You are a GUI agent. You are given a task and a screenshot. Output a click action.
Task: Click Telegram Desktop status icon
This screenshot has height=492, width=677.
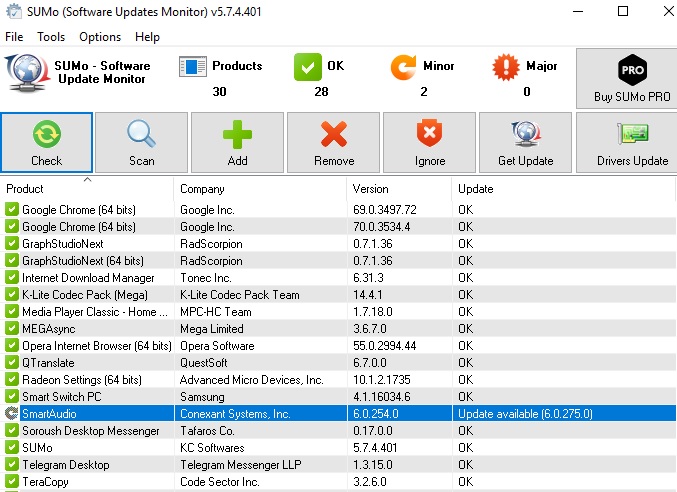coord(12,464)
